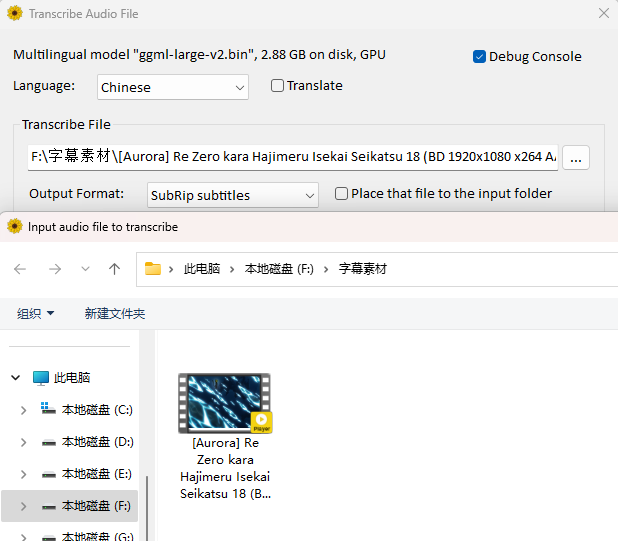Check Place that file to the input folder

(x=341, y=193)
